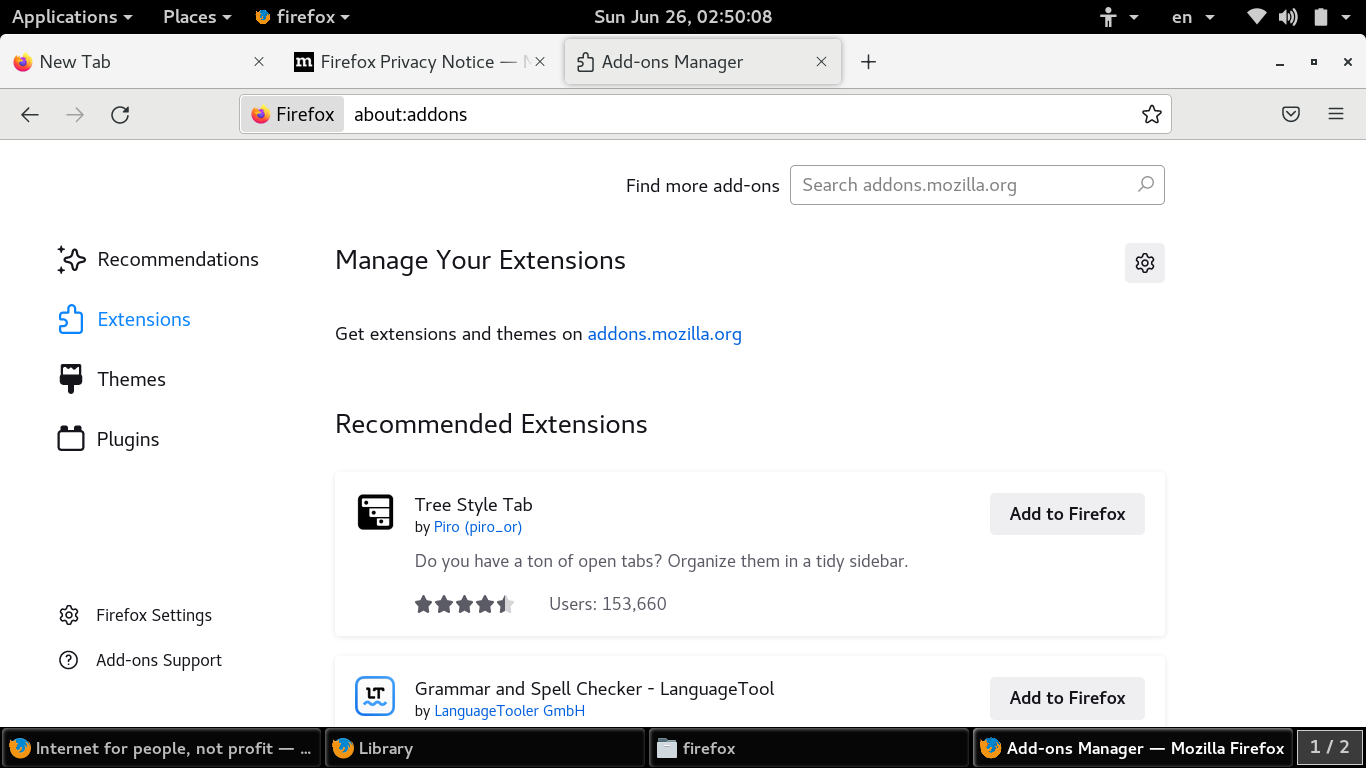Click the Extensions puzzle piece icon

point(71,320)
